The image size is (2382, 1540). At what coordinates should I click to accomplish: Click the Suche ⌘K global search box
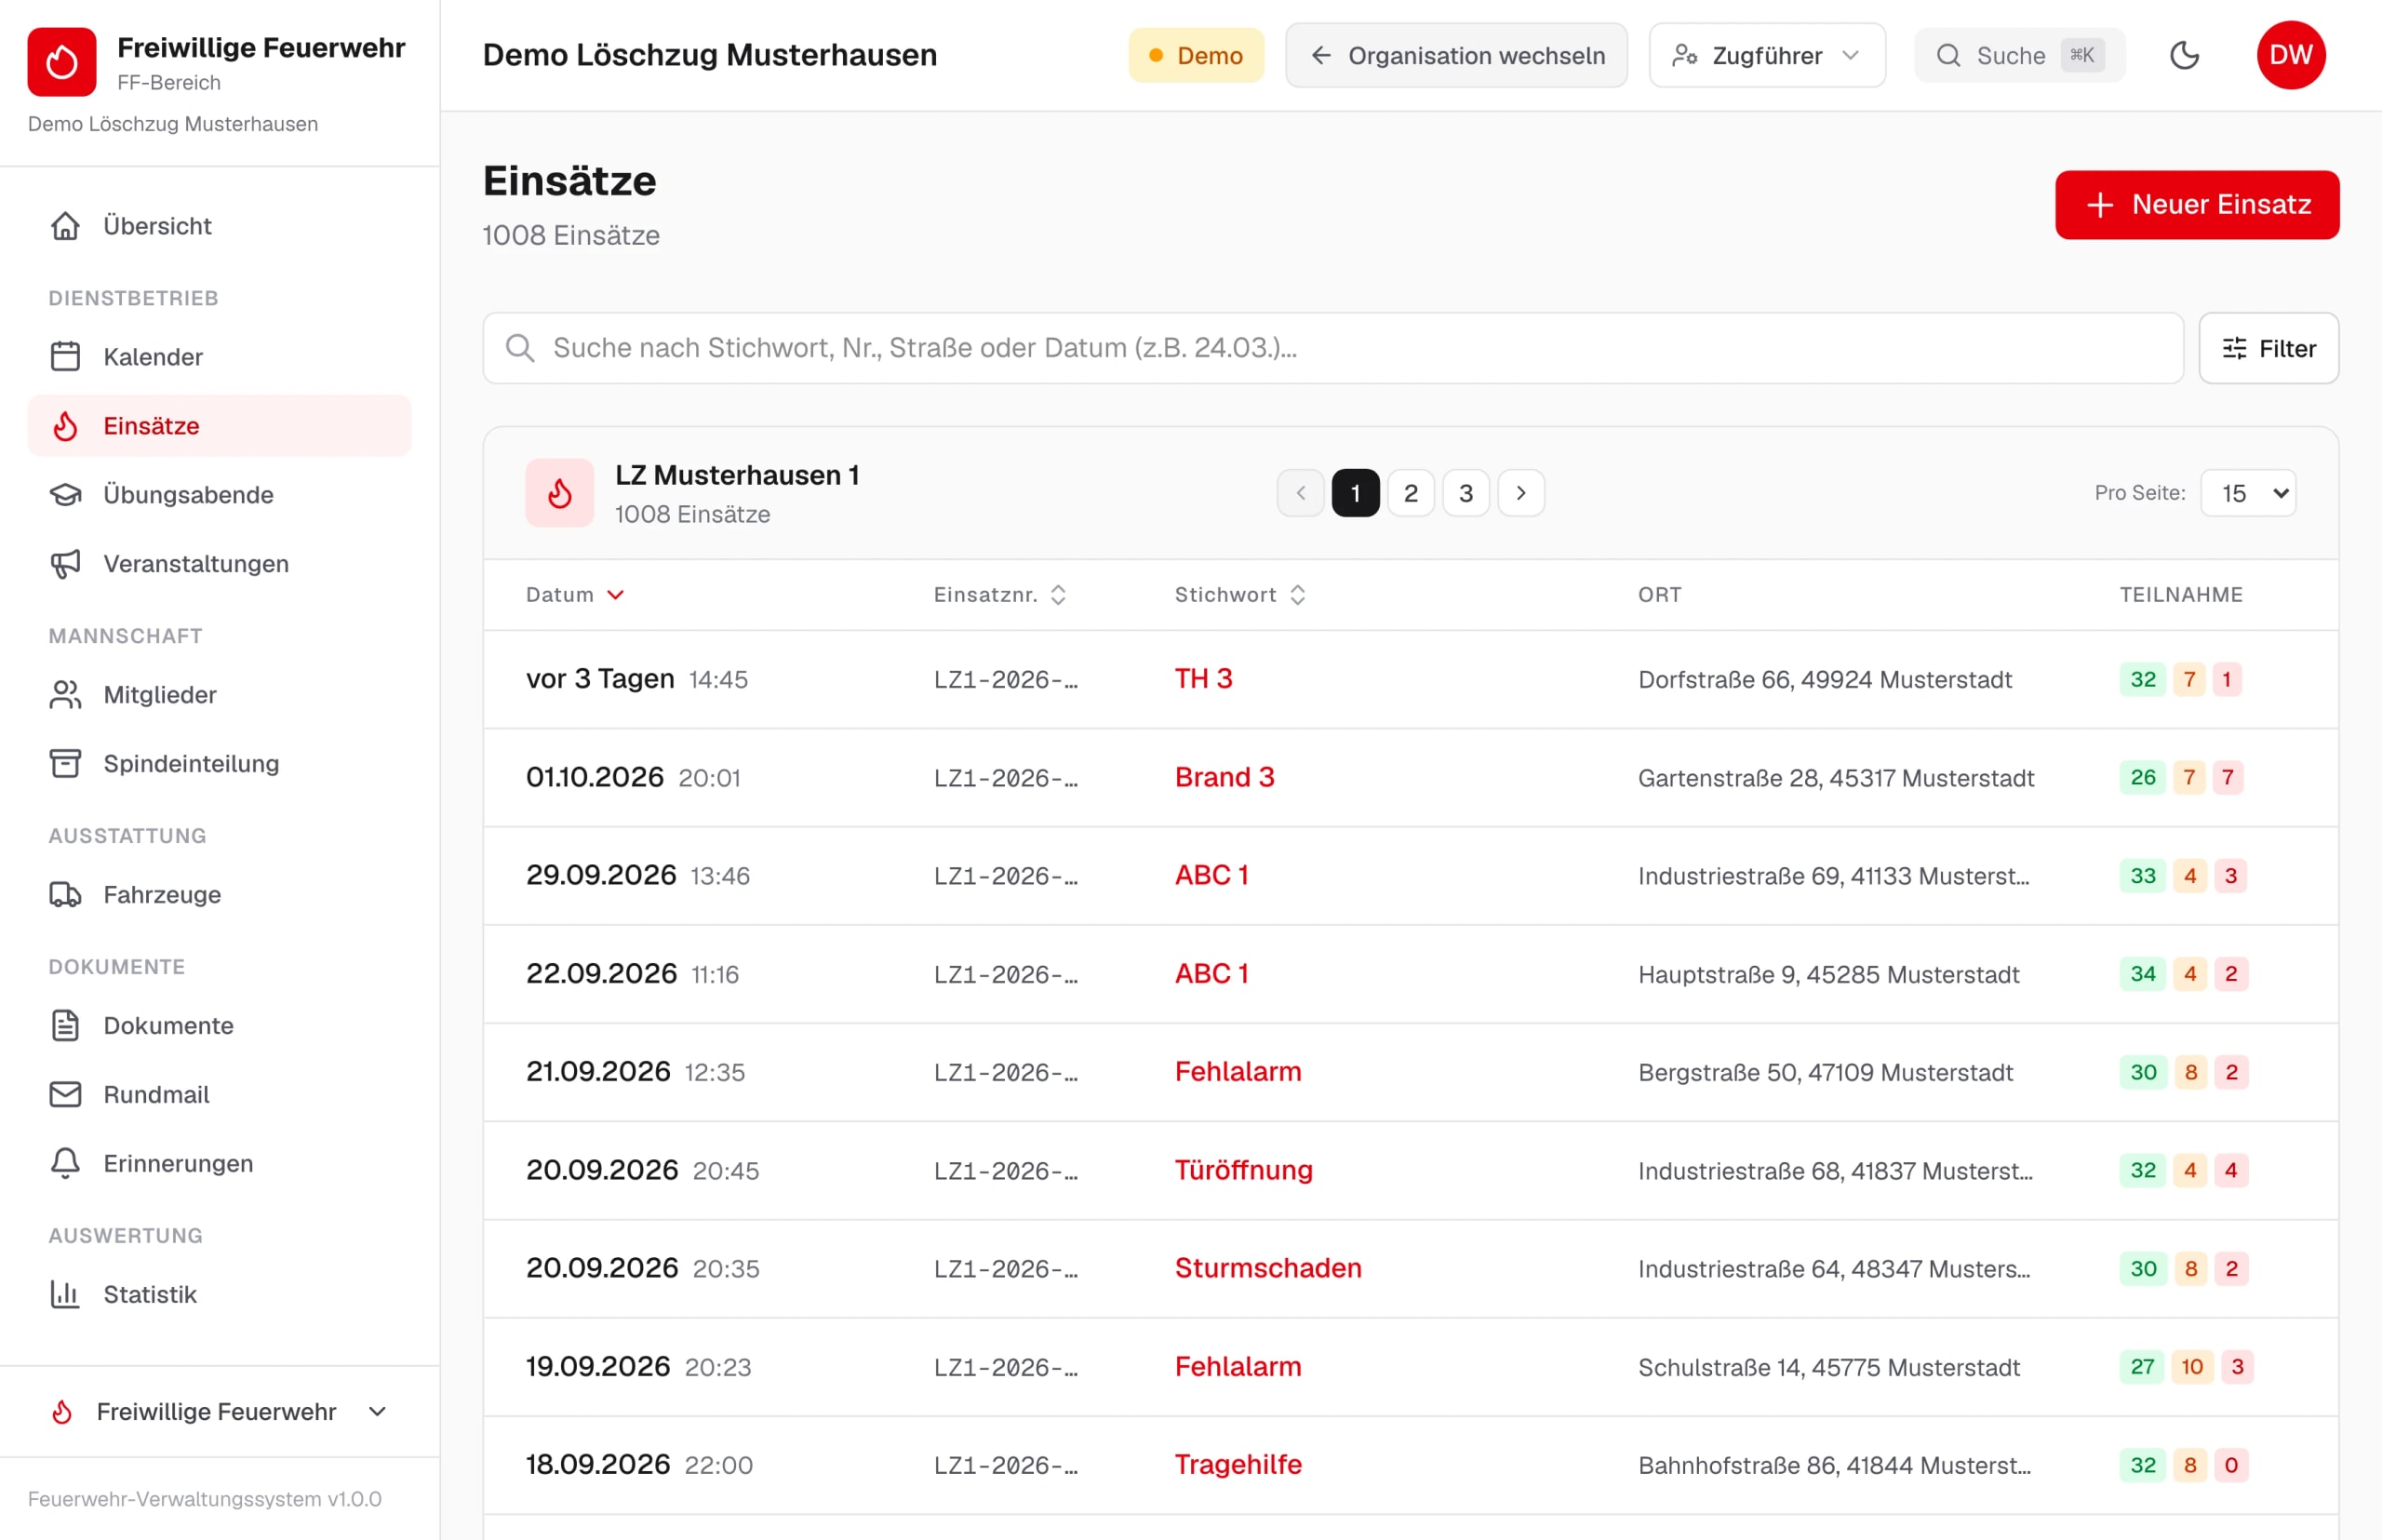tap(2020, 55)
